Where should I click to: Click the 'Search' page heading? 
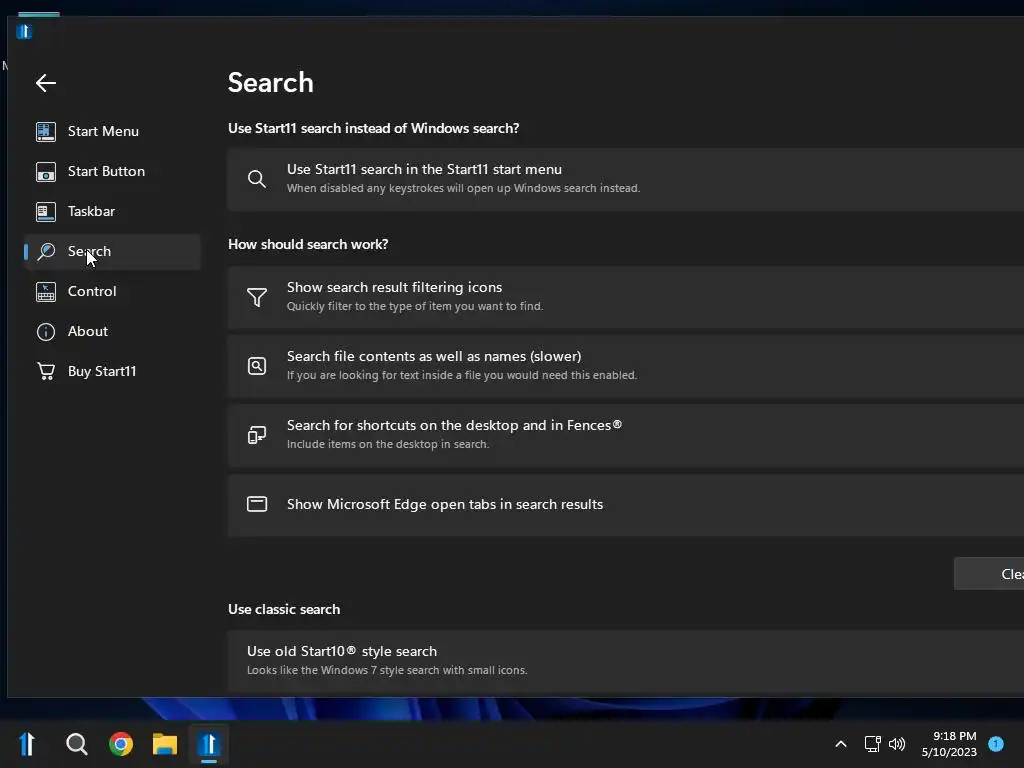[270, 83]
